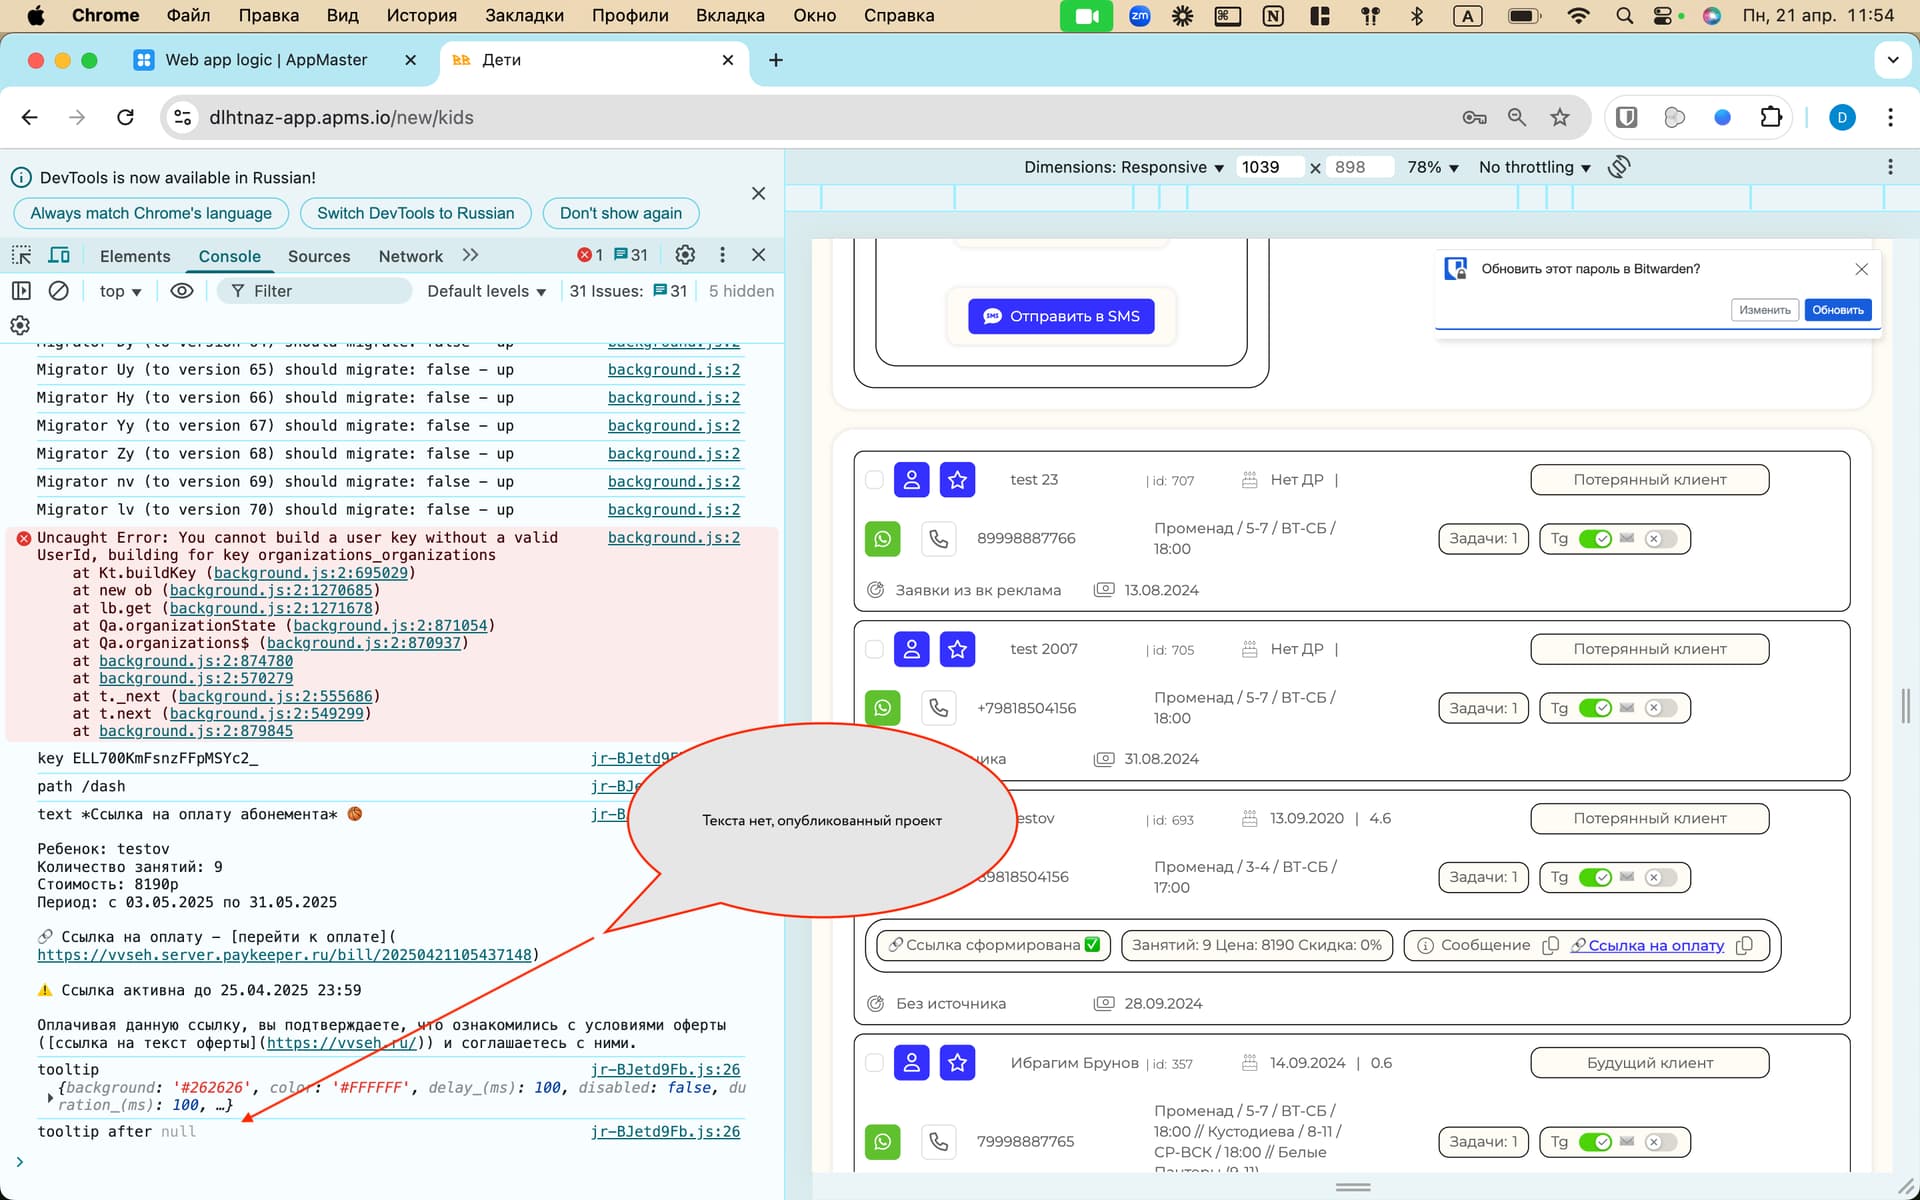
Task: Open the Chrome tab search chevron
Action: point(1893,60)
